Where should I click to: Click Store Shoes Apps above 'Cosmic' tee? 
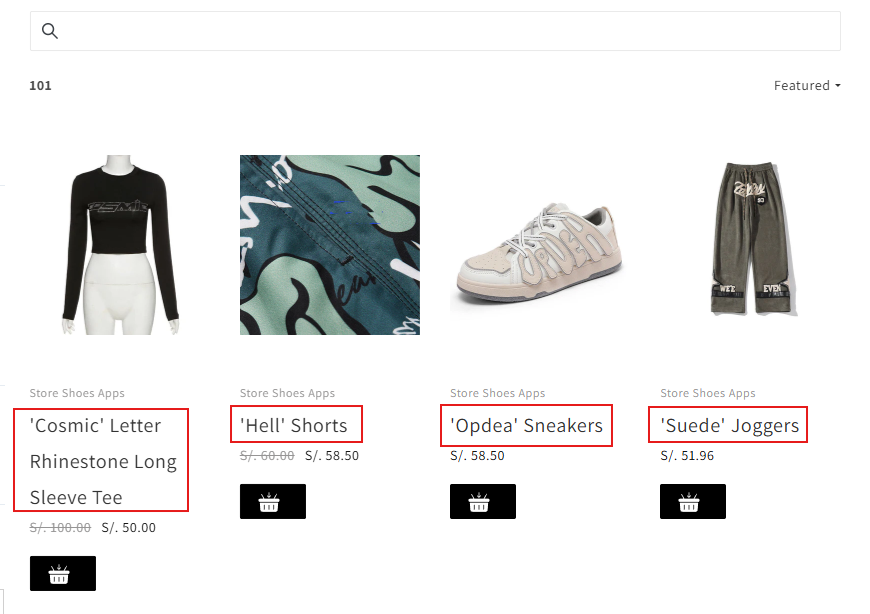tap(77, 393)
